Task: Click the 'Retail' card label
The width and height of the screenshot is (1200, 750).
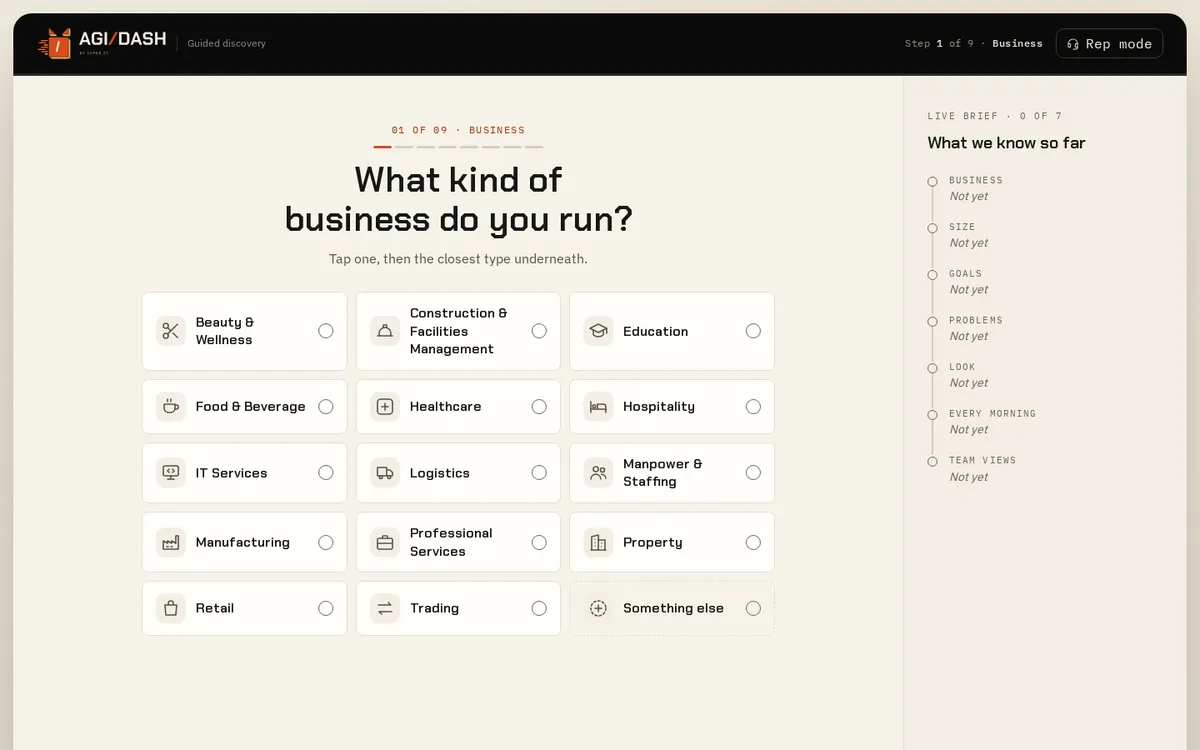Action: coord(214,608)
